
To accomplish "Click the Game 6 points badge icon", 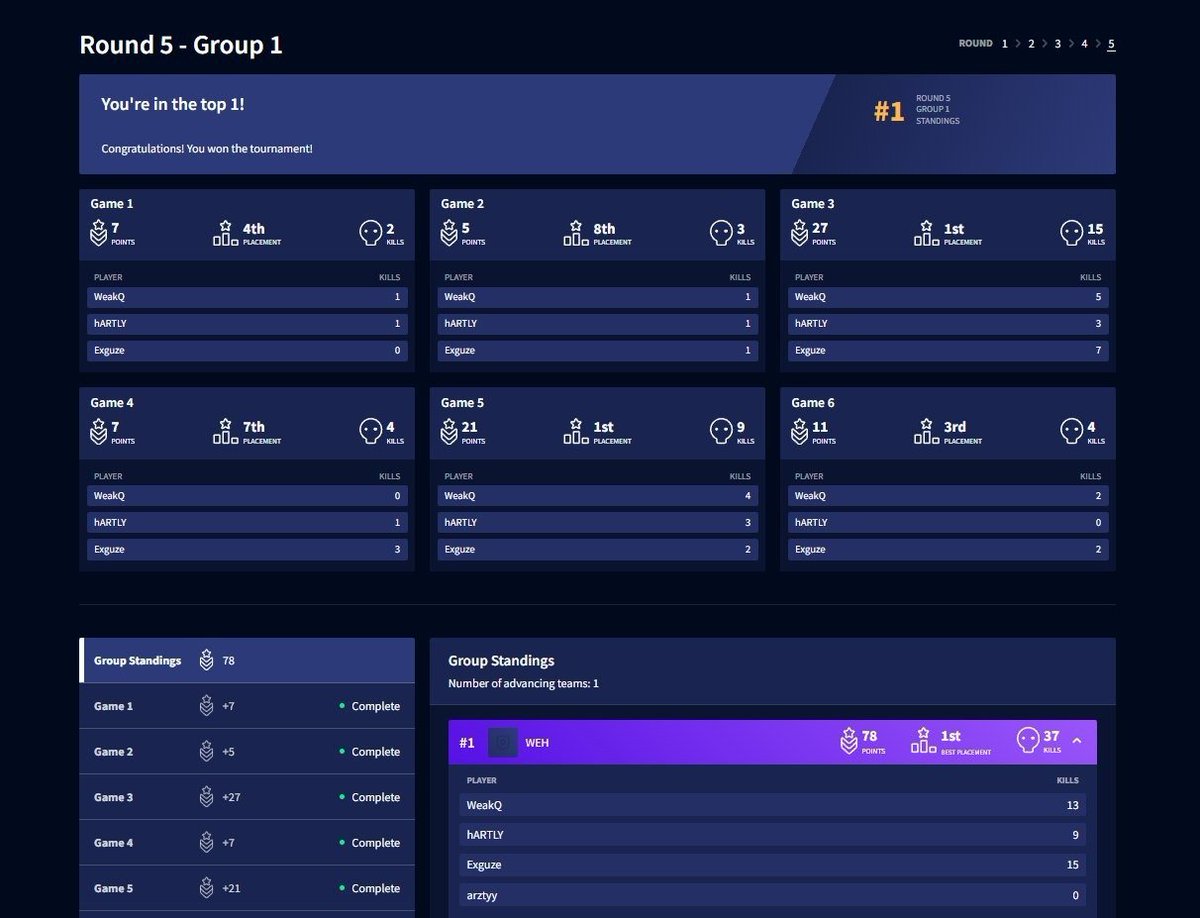I will [x=799, y=432].
